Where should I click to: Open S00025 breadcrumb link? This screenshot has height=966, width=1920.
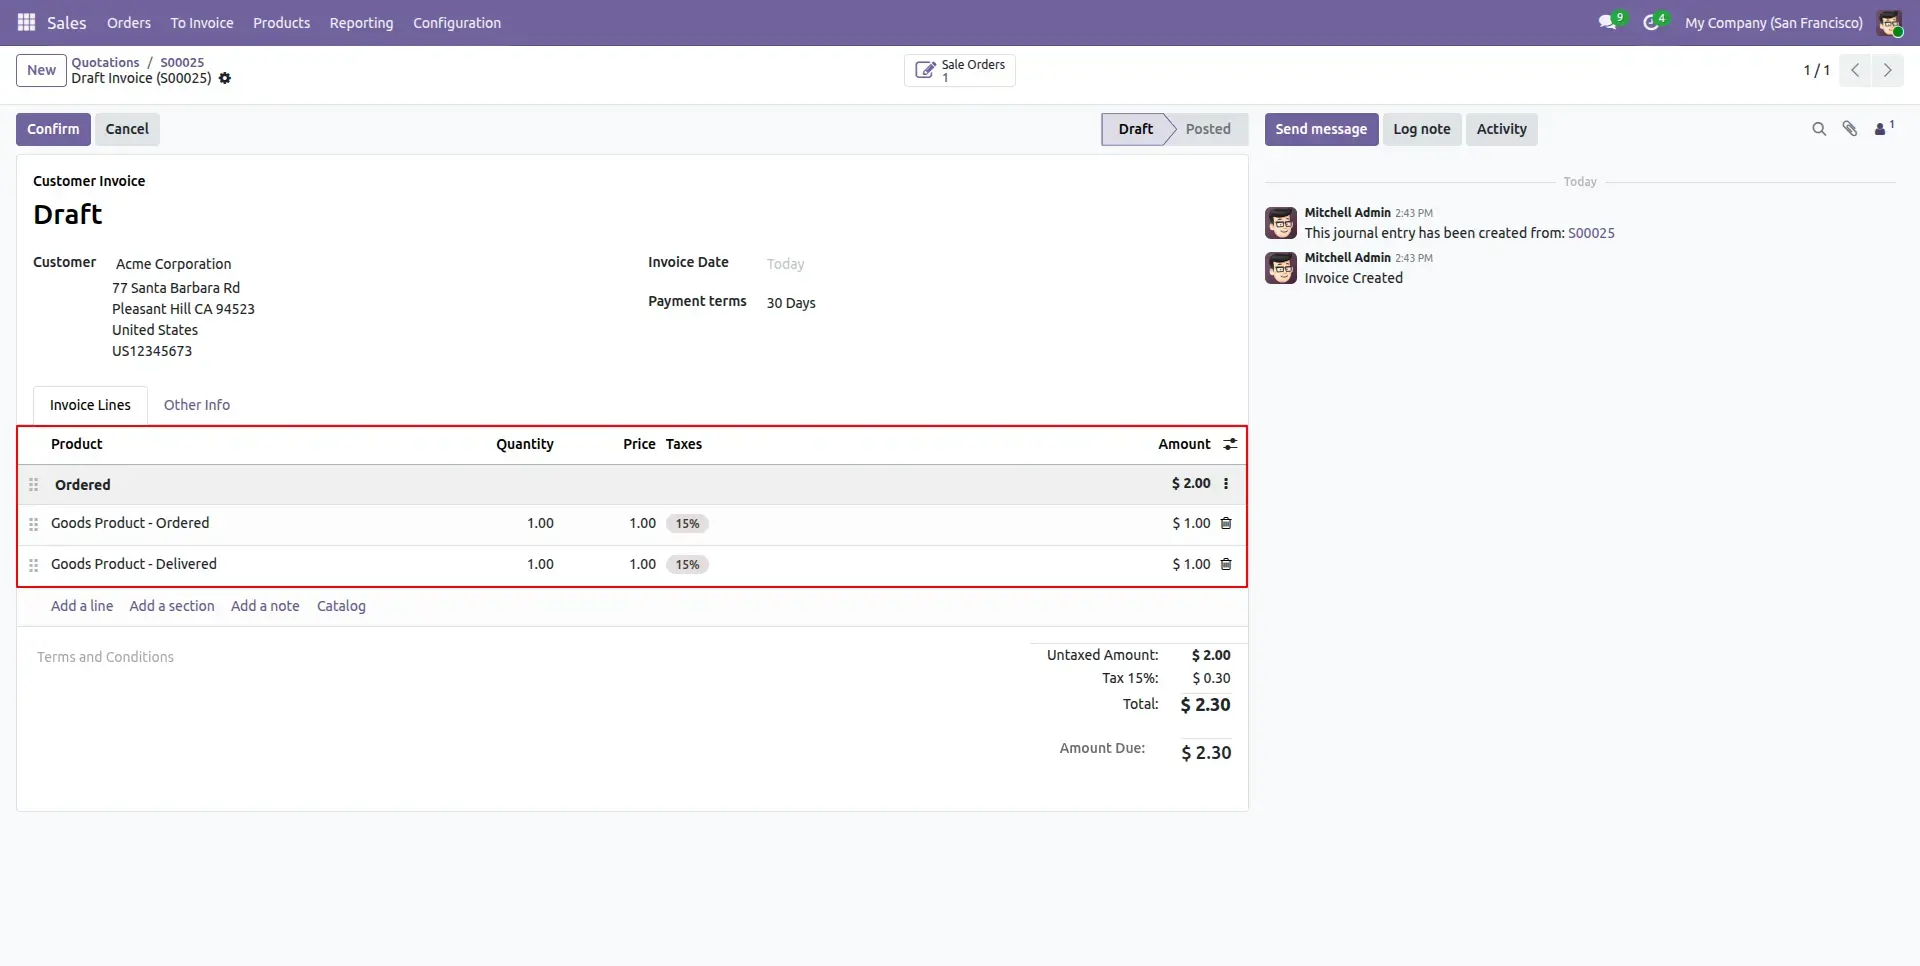(182, 62)
